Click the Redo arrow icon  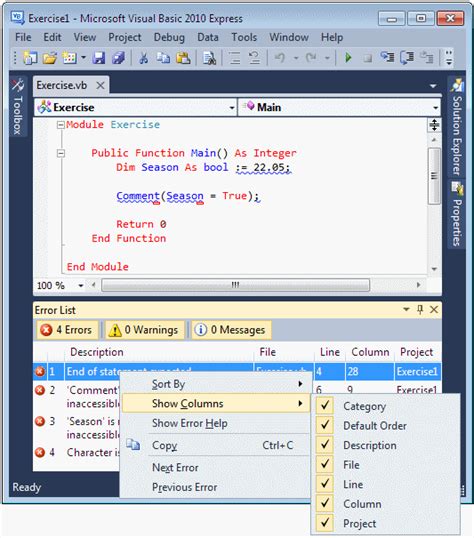tap(311, 58)
